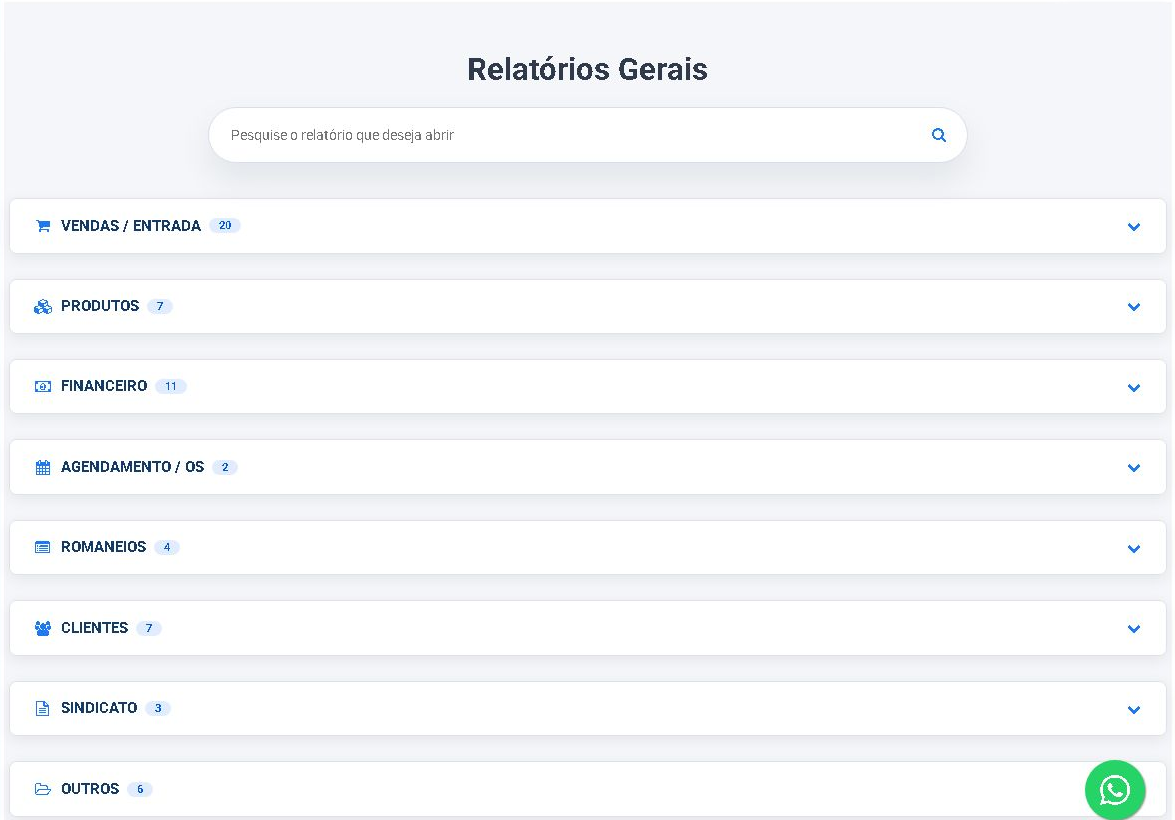Expand the Romaneios chevron arrow
Screen dimensions: 1175x820
click(x=1134, y=549)
